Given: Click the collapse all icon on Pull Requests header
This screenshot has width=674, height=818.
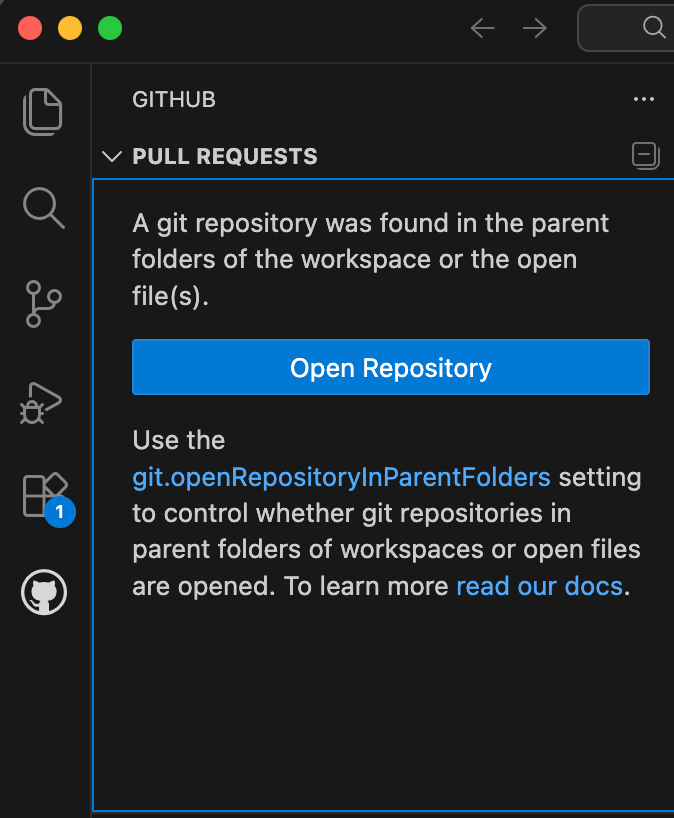Looking at the screenshot, I should pos(645,156).
